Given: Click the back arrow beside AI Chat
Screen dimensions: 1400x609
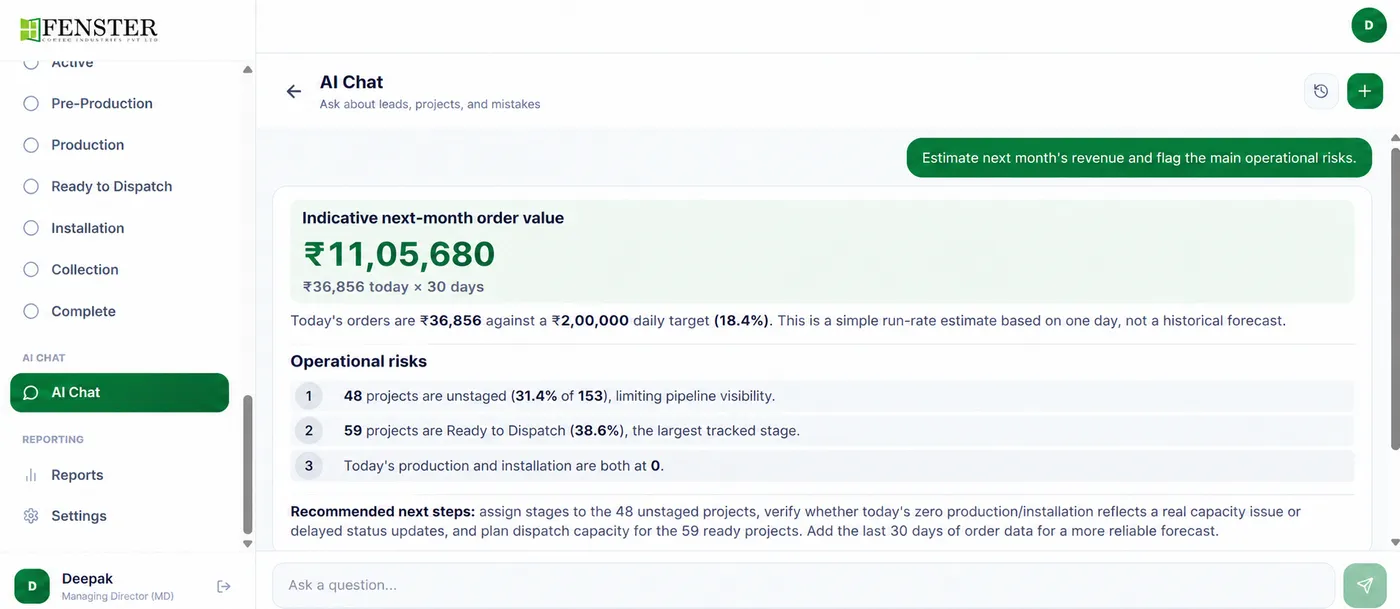Looking at the screenshot, I should point(293,91).
